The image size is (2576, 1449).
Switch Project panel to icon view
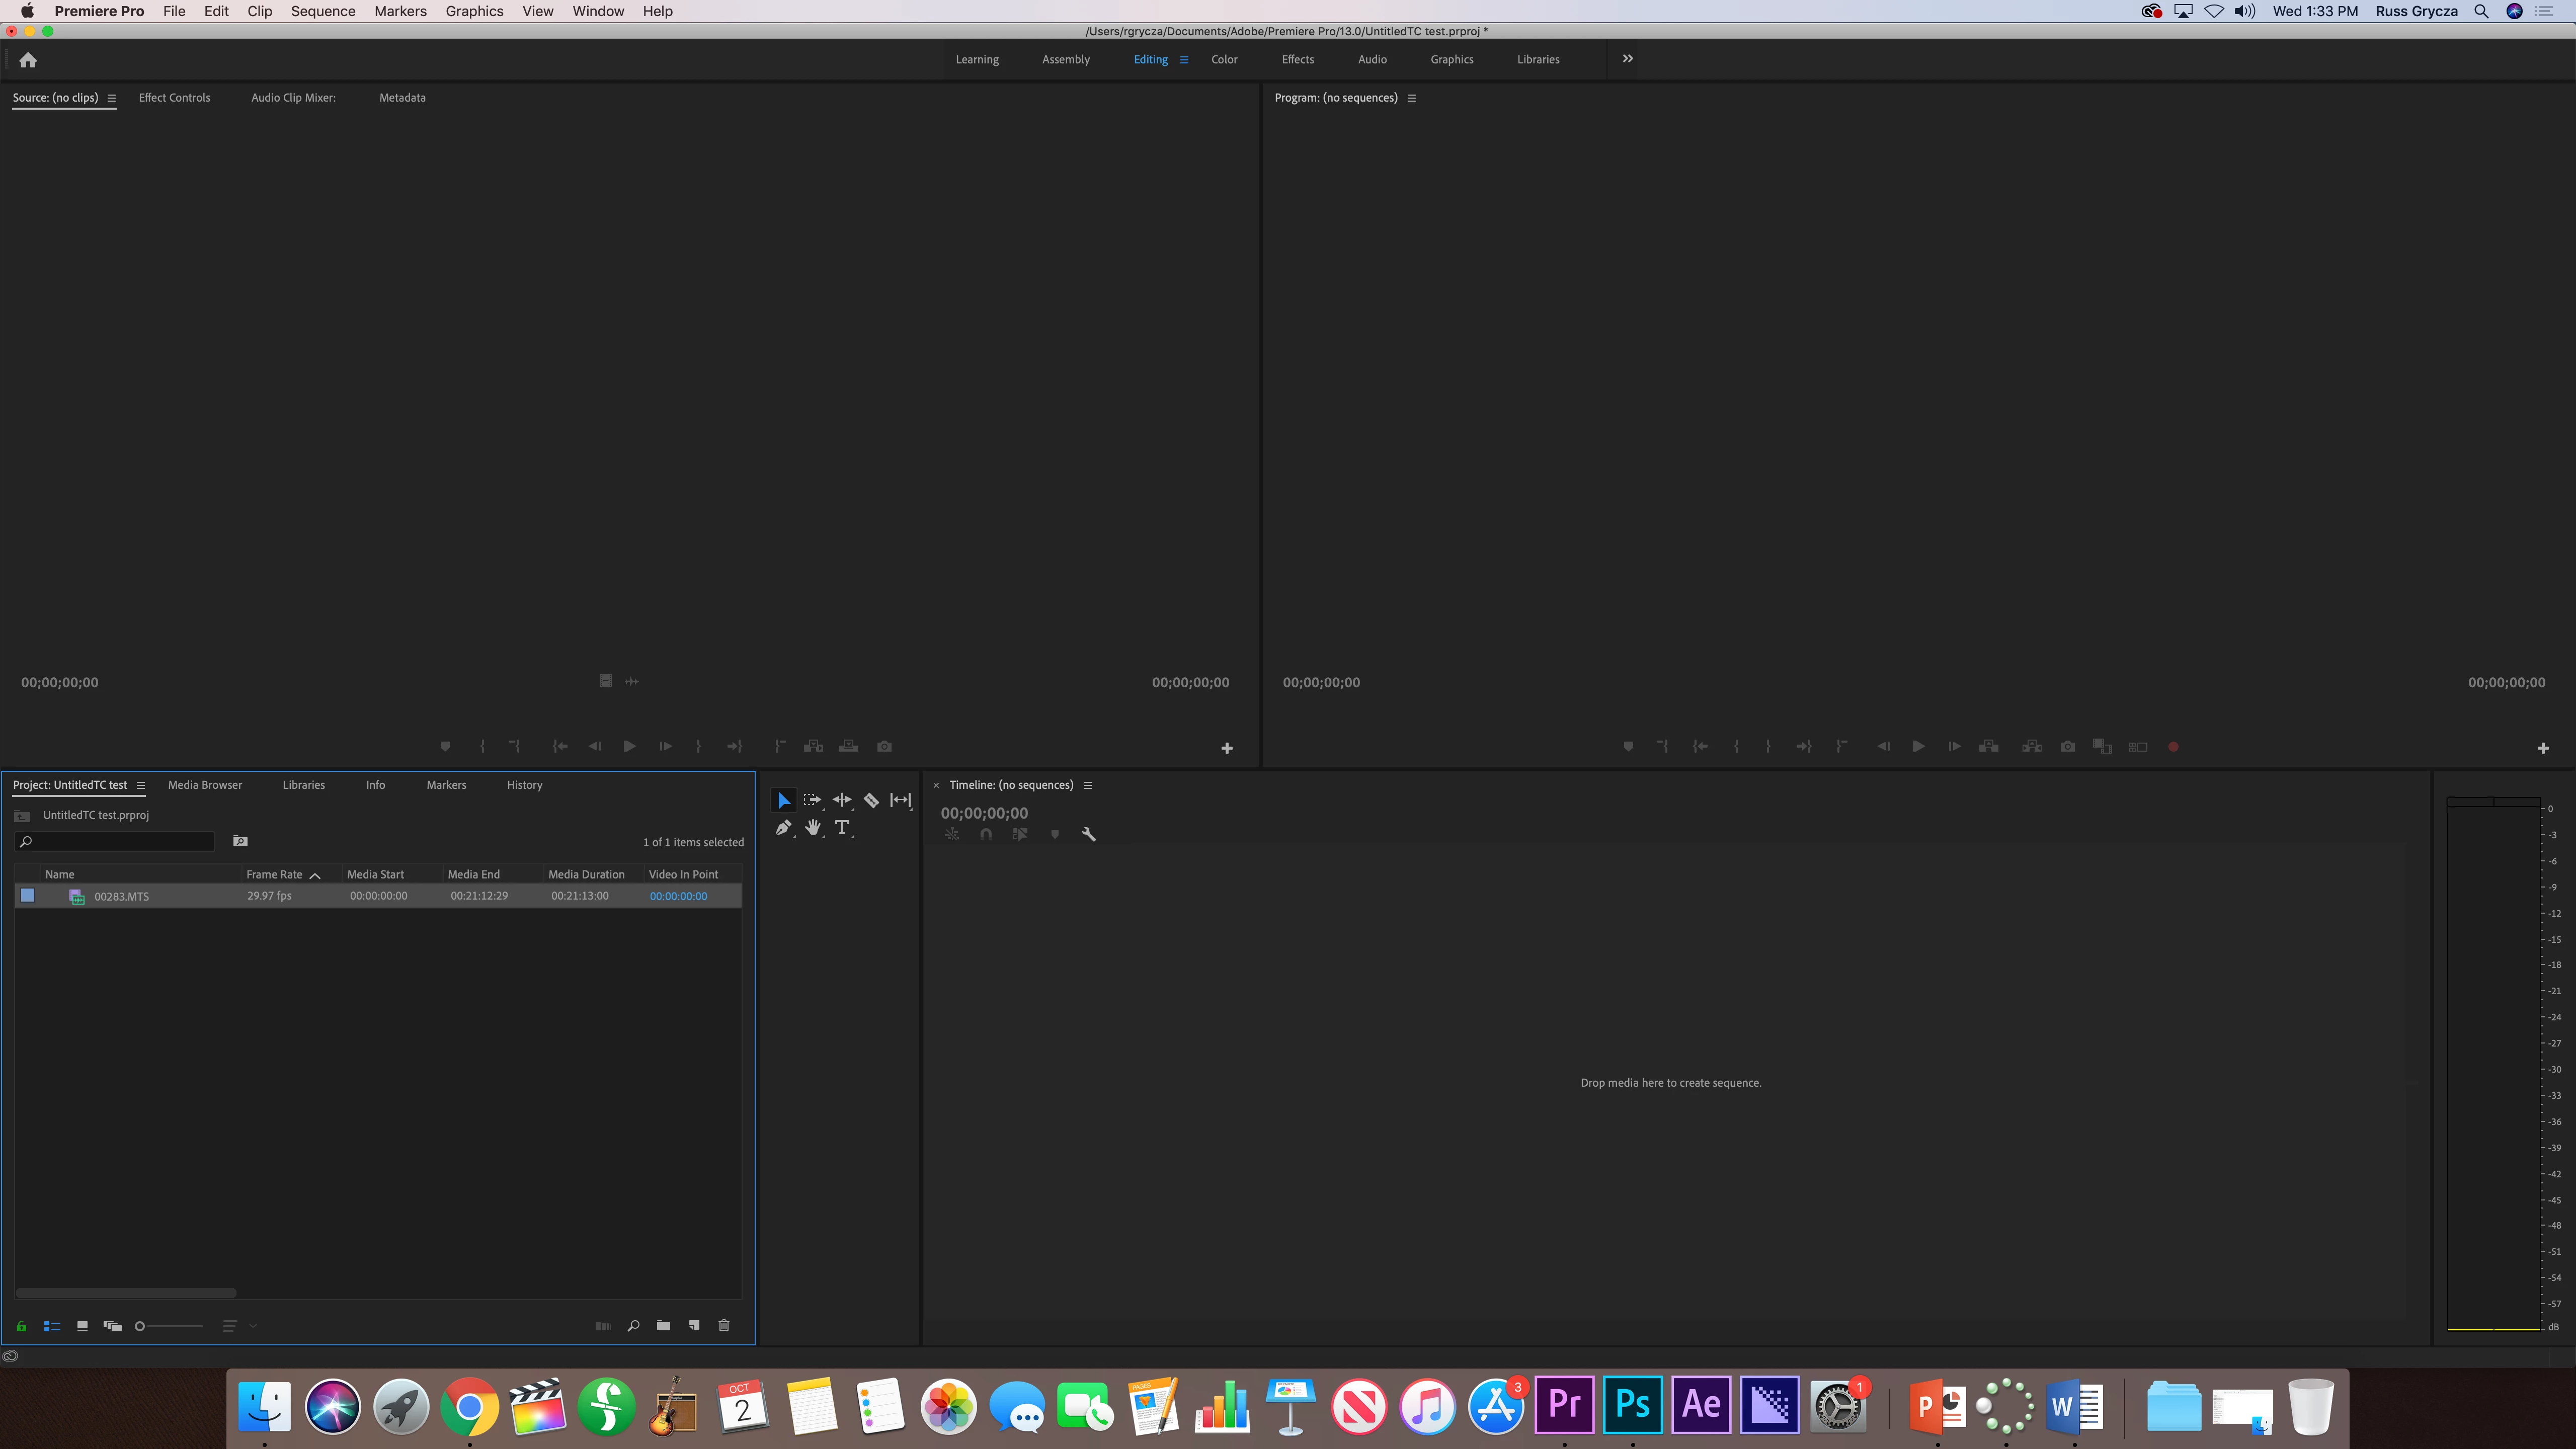(x=82, y=1326)
